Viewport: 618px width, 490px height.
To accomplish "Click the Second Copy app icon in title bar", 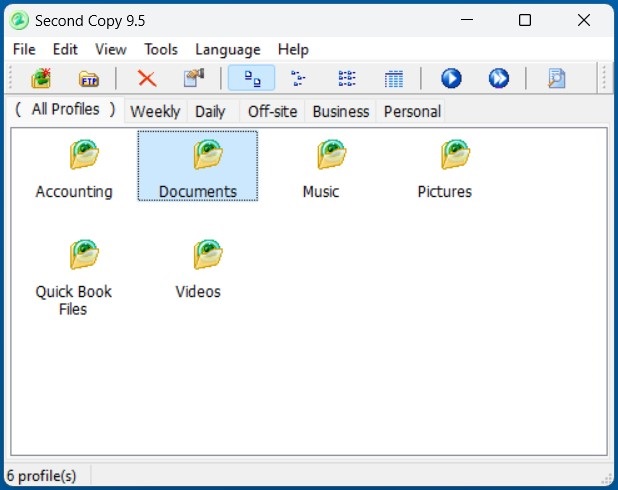I will 19,20.
